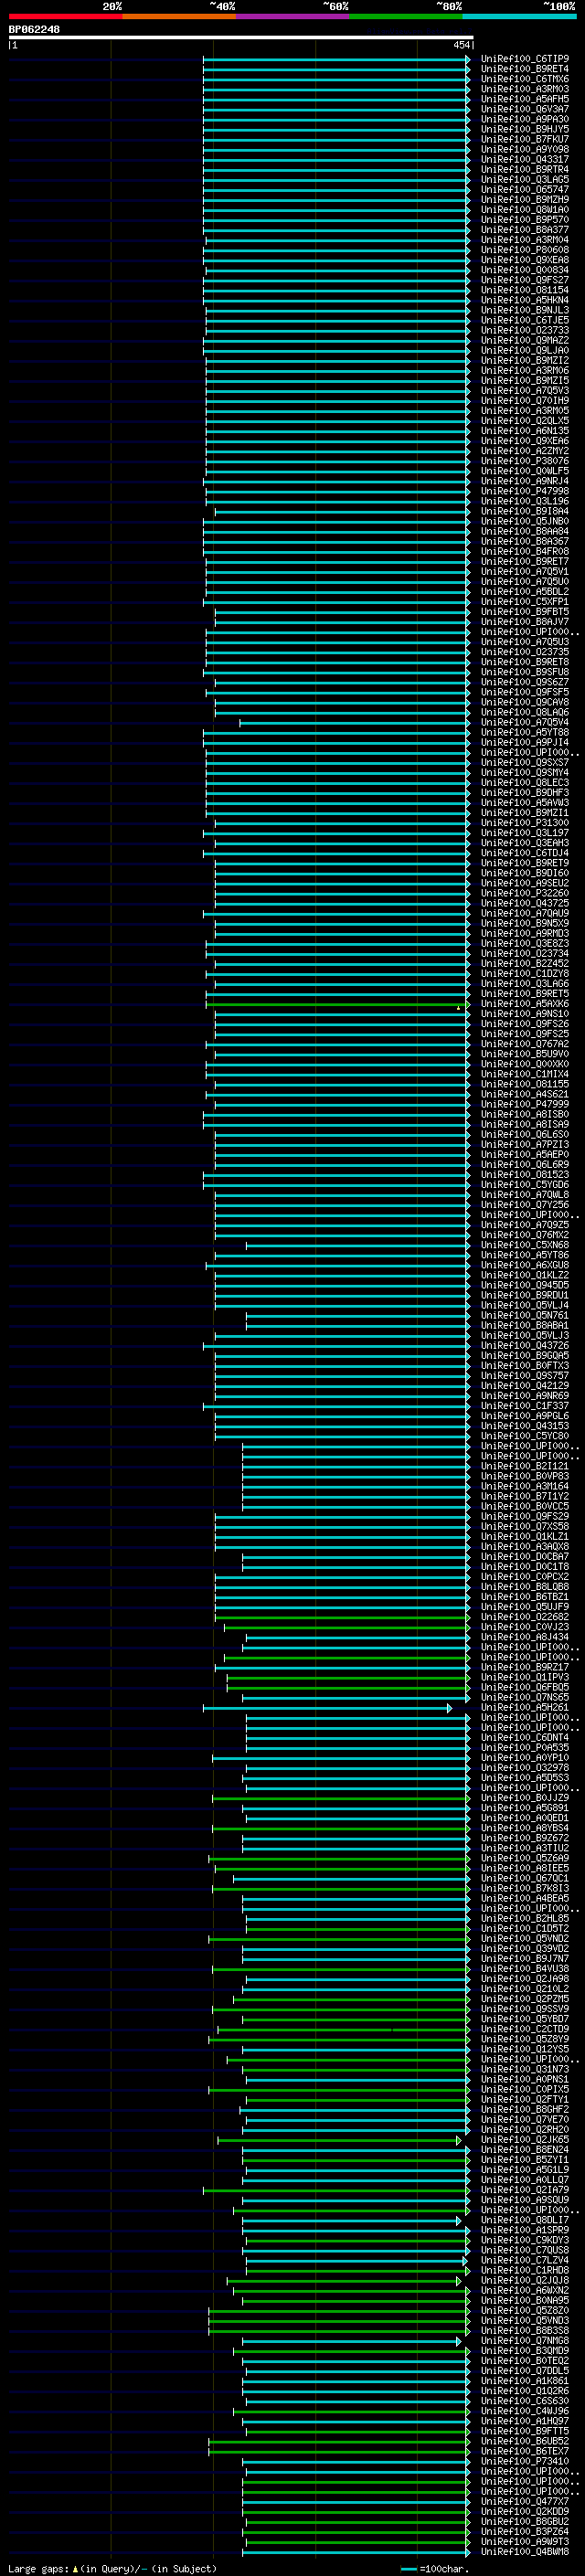Select label UniRef100_Q7NMG8

coord(525,2340)
